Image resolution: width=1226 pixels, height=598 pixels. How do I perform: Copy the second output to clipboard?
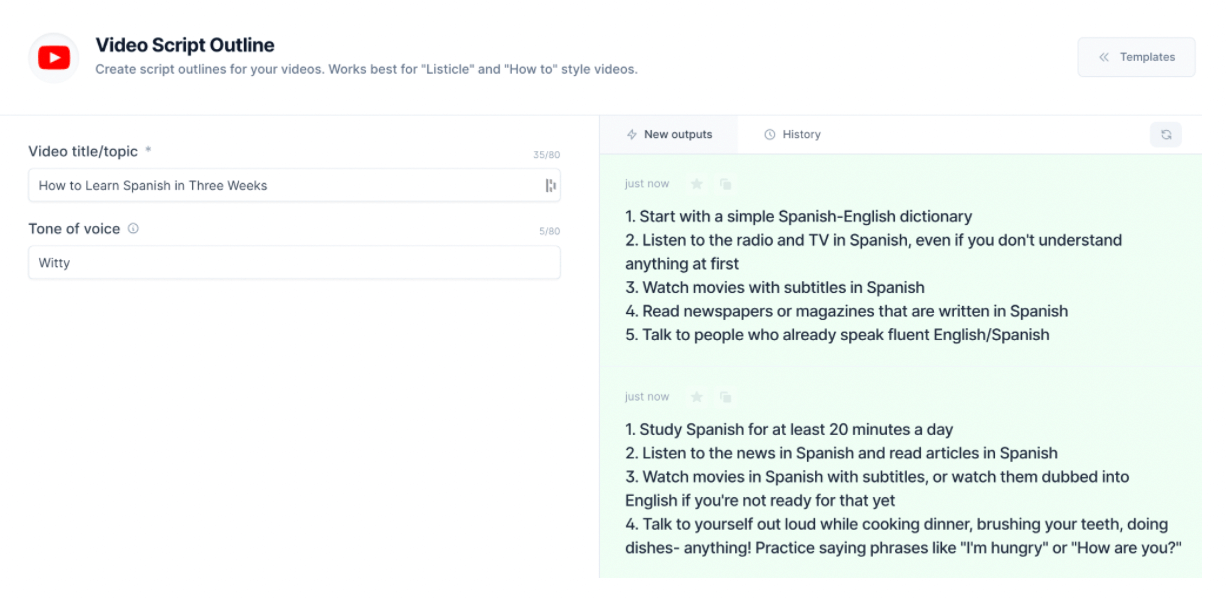pos(726,397)
